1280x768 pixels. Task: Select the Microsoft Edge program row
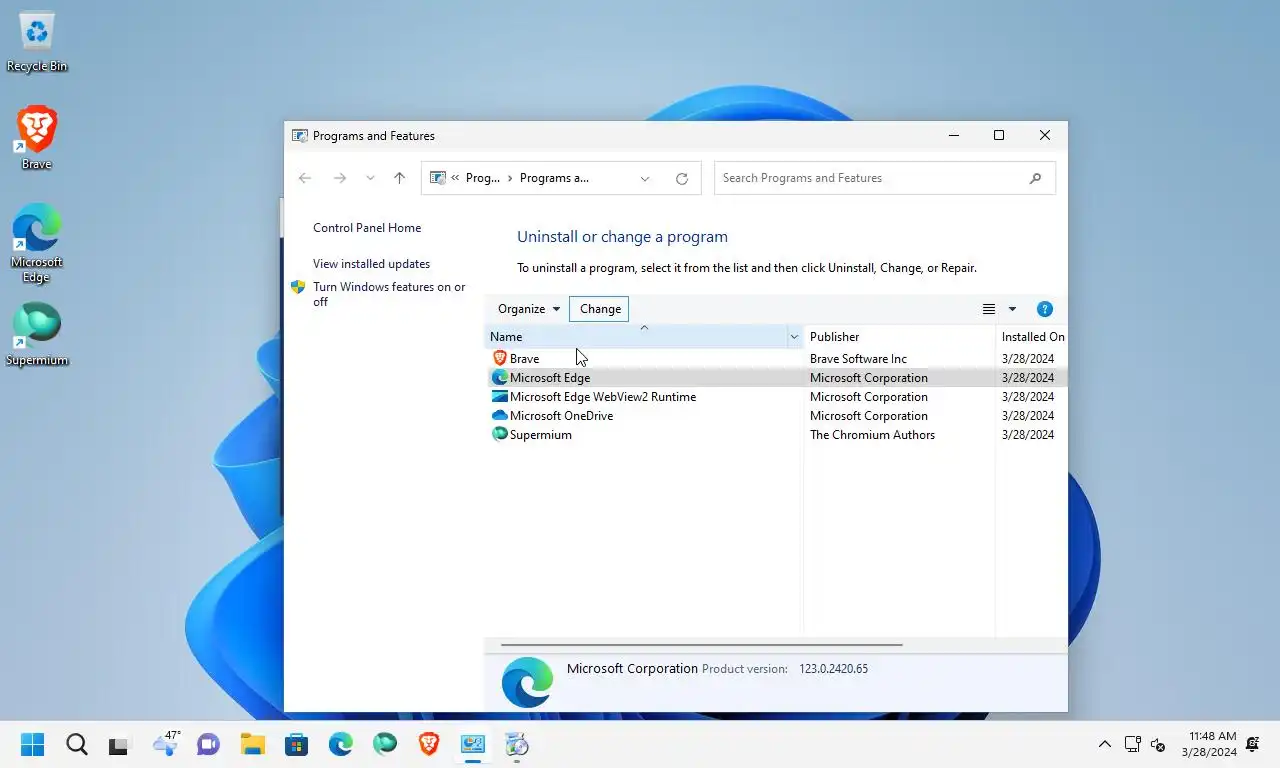776,378
